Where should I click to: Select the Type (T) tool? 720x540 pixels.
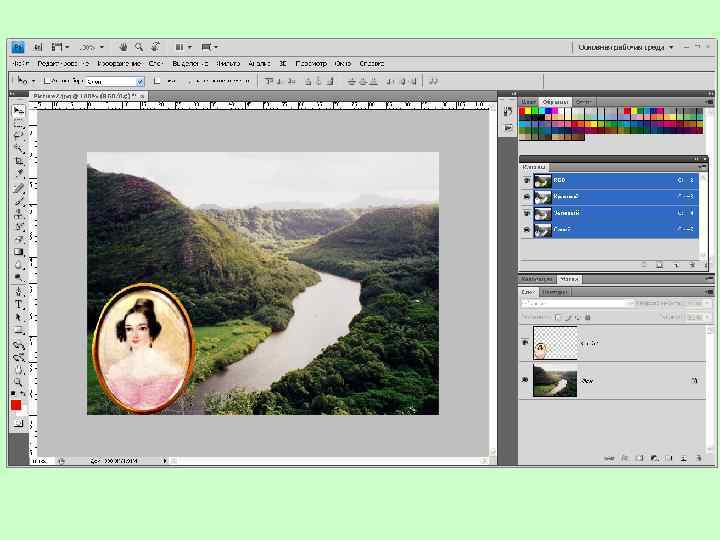point(18,304)
